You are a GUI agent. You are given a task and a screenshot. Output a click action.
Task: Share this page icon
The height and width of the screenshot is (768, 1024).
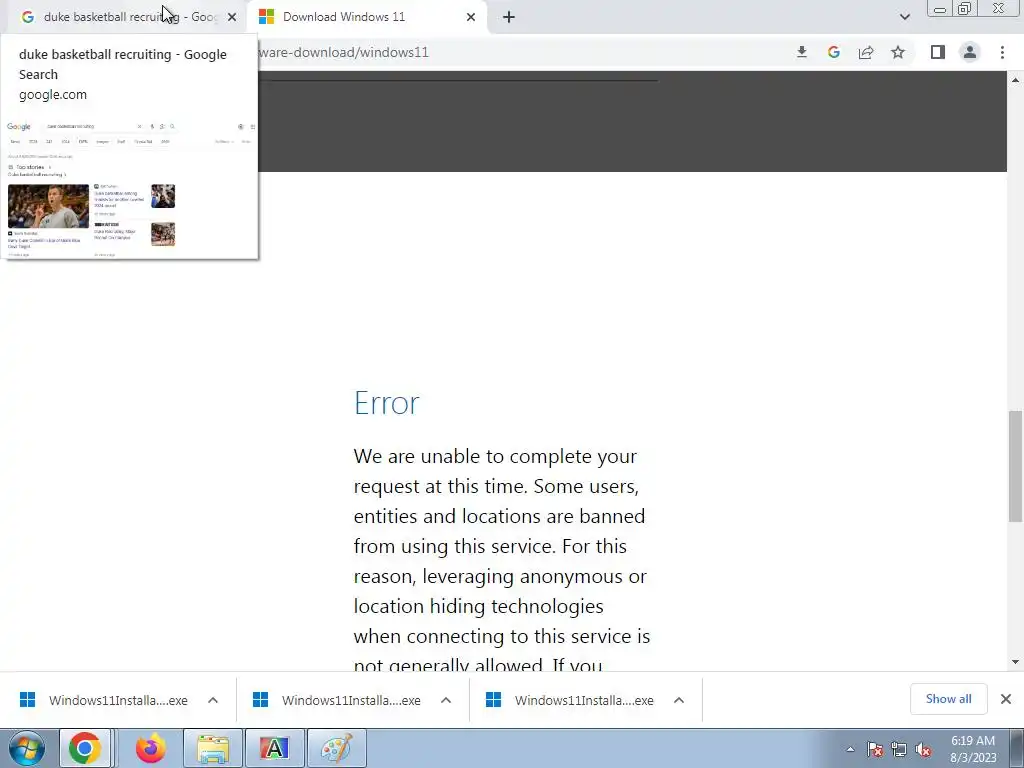(x=866, y=52)
